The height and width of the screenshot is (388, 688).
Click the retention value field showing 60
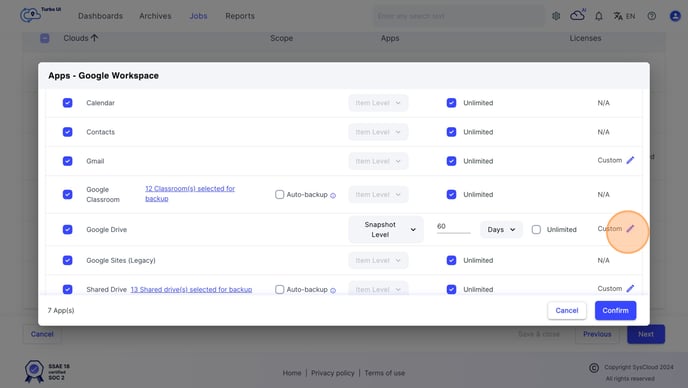(453, 227)
